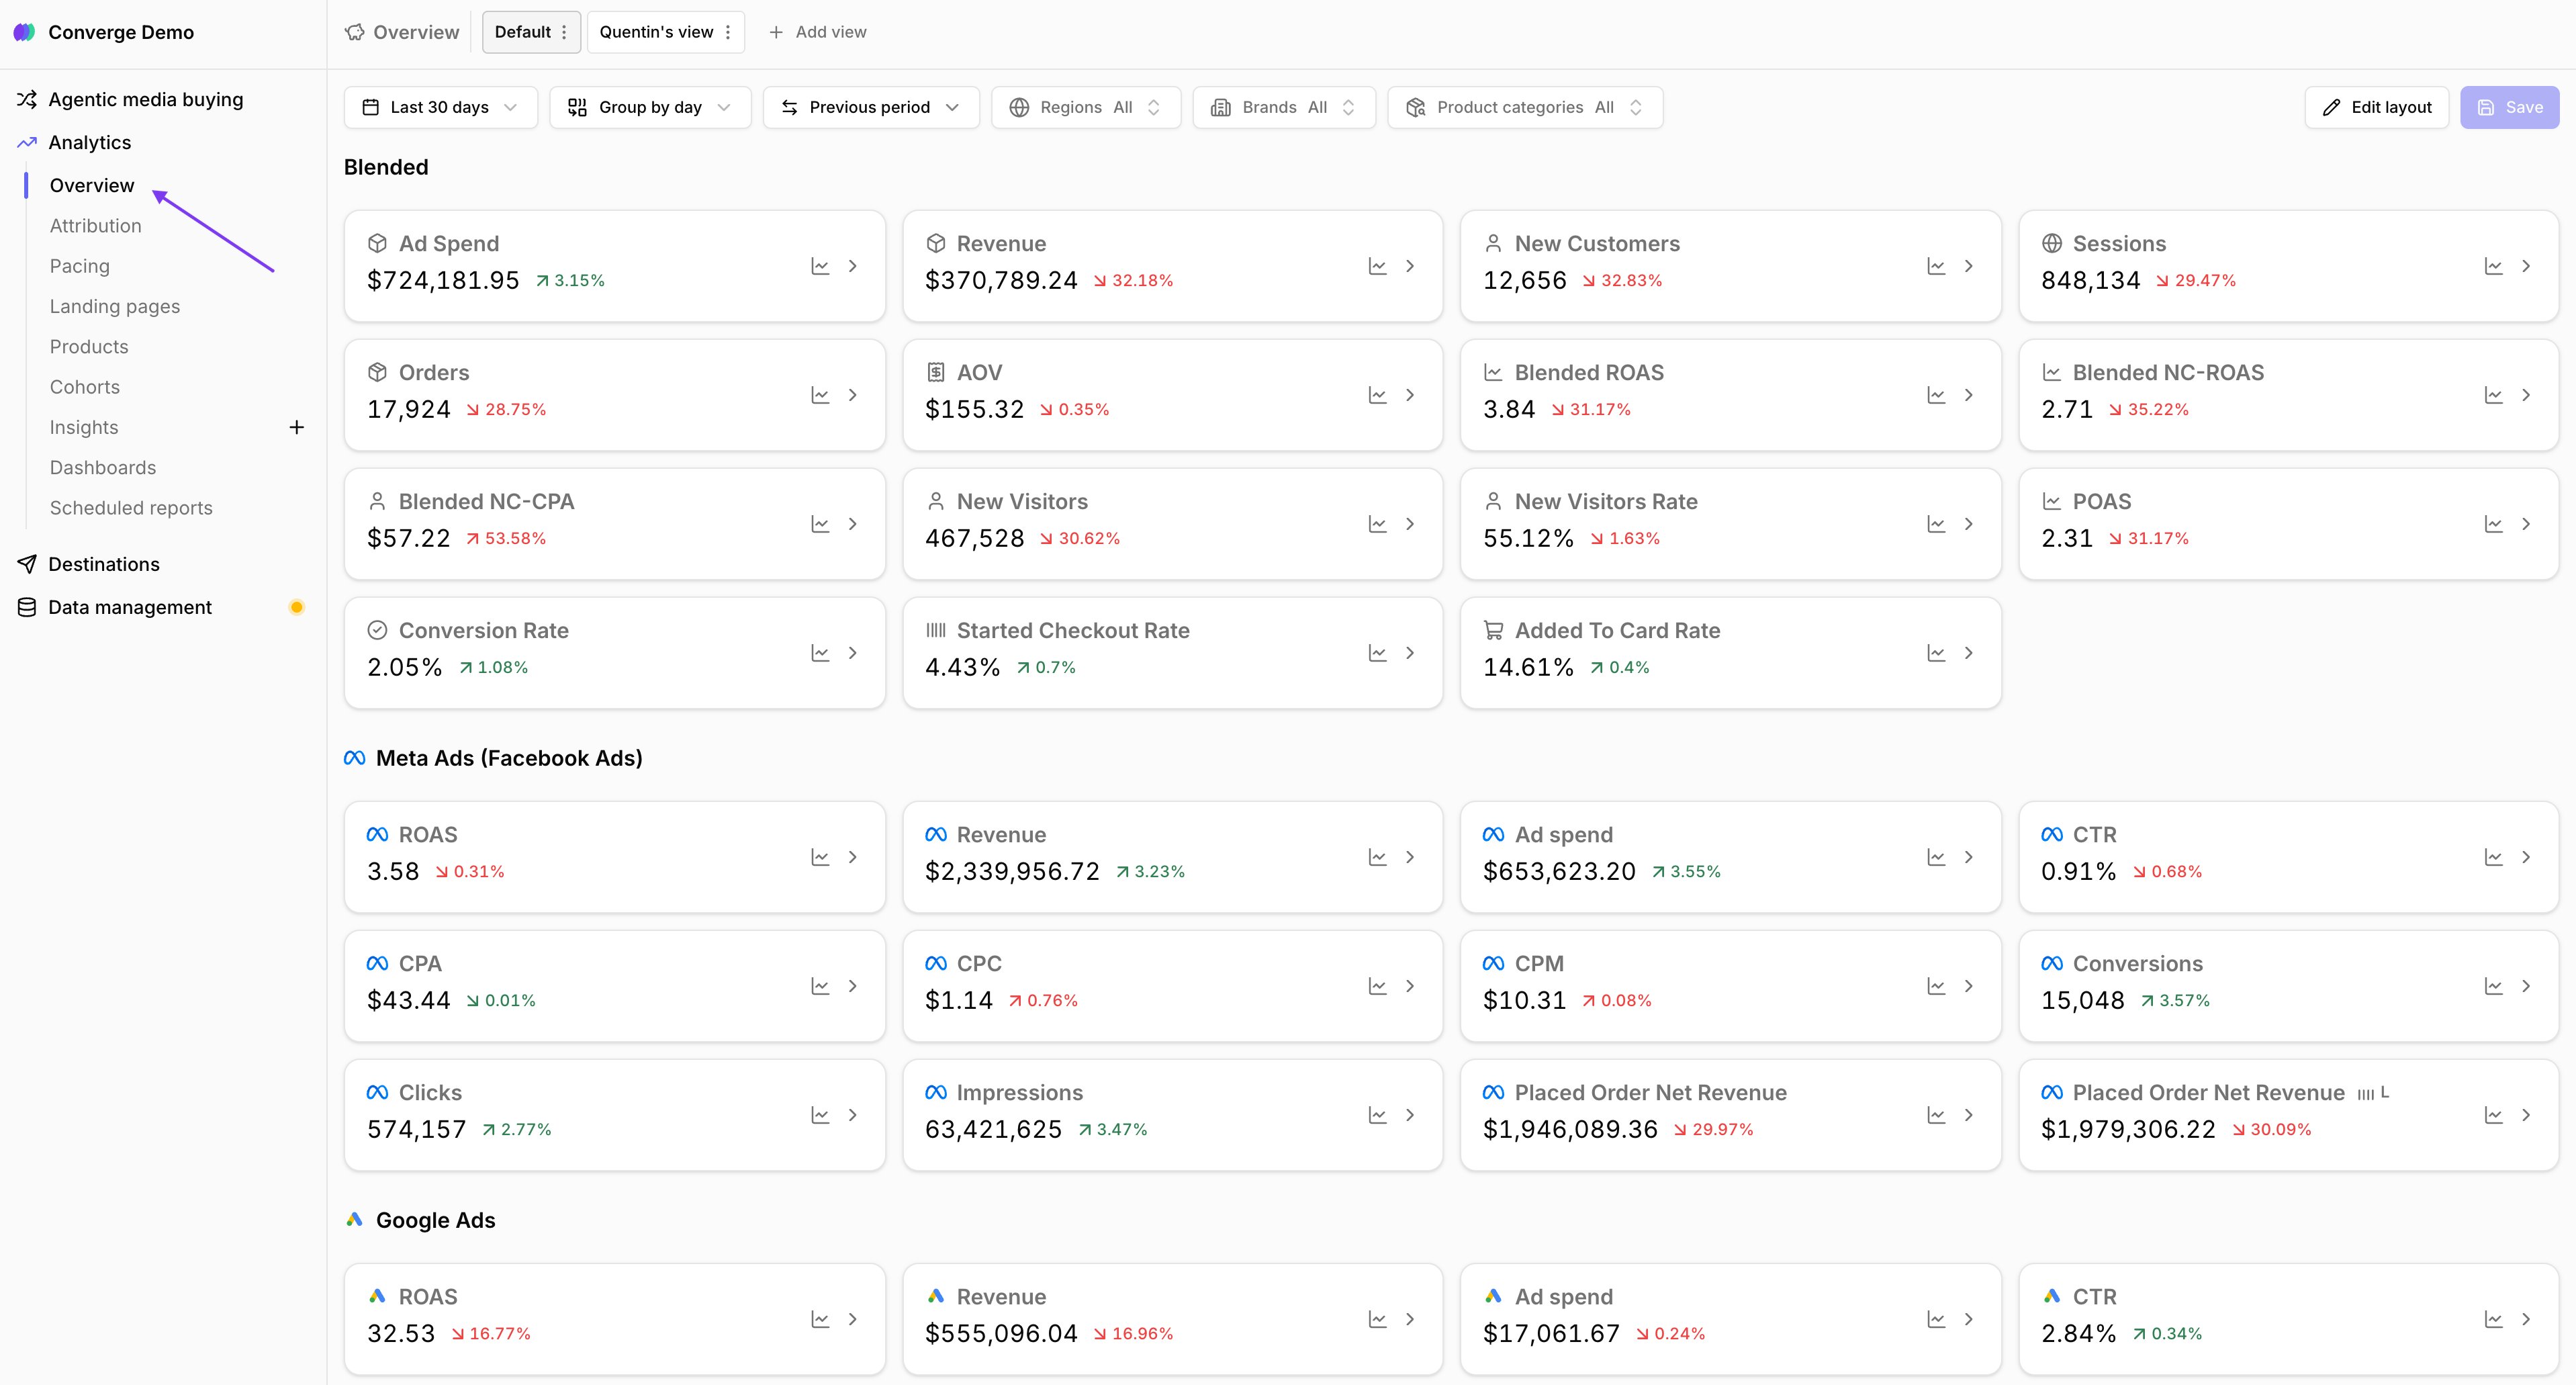Open the Last 30 days date dropdown
Screen dimensions: 2576x1385
(x=440, y=107)
